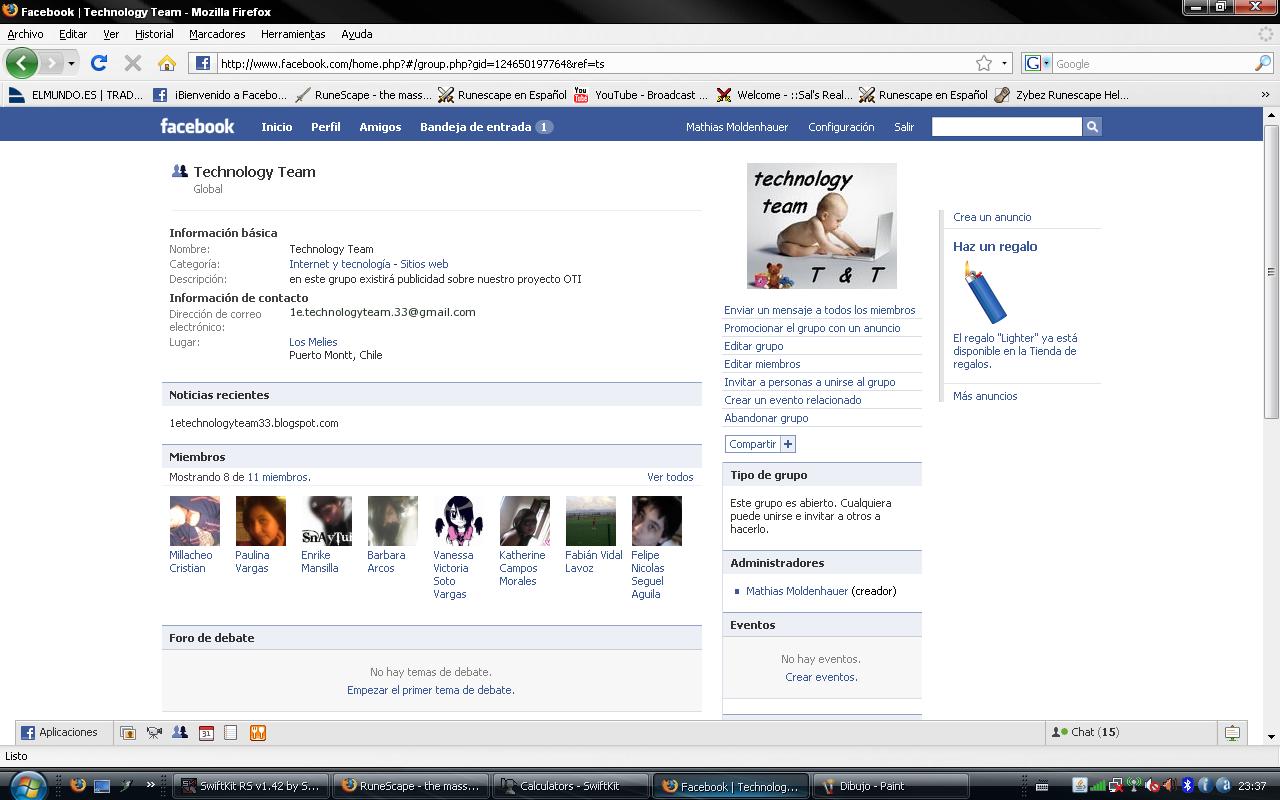1280x800 pixels.
Task: Click the Lighter gift image
Action: pos(985,292)
